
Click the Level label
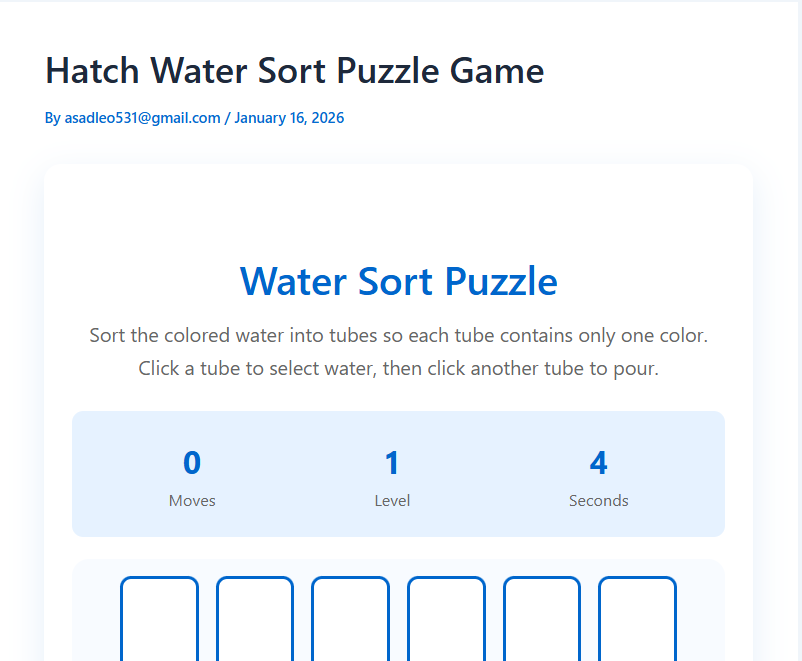point(392,501)
